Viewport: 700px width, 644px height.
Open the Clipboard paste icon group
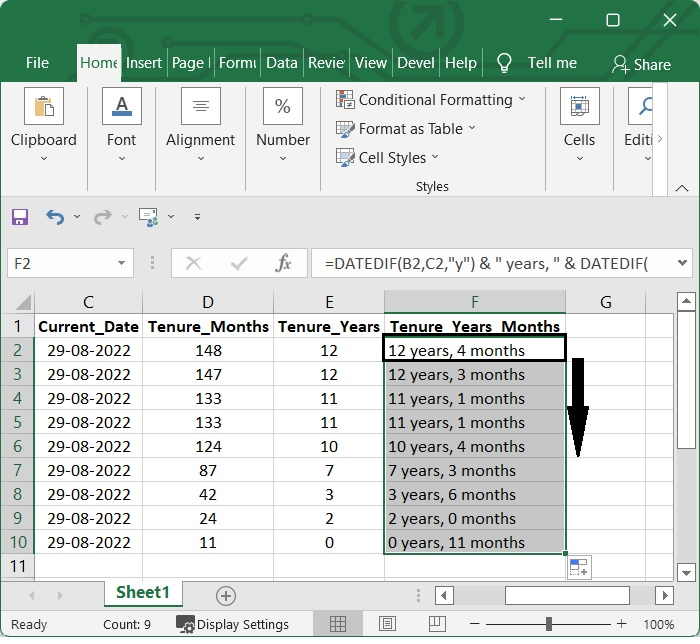point(44,106)
